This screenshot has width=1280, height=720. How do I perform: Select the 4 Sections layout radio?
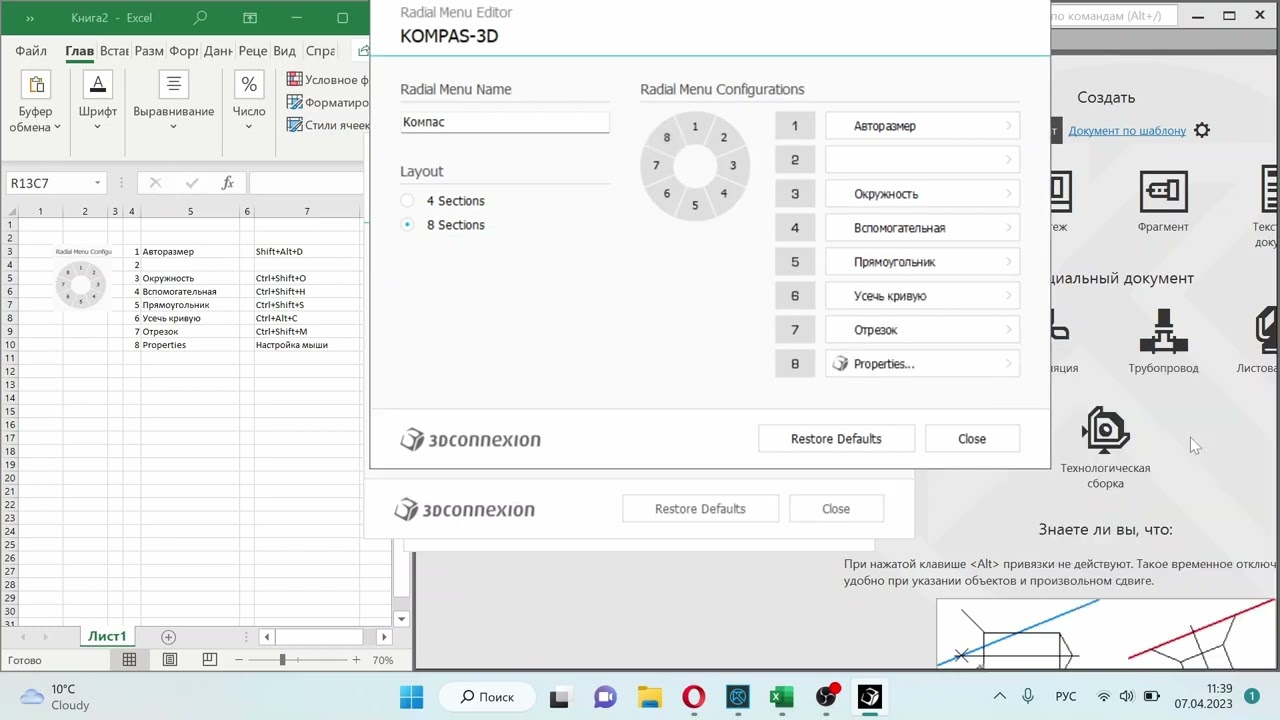(x=407, y=201)
